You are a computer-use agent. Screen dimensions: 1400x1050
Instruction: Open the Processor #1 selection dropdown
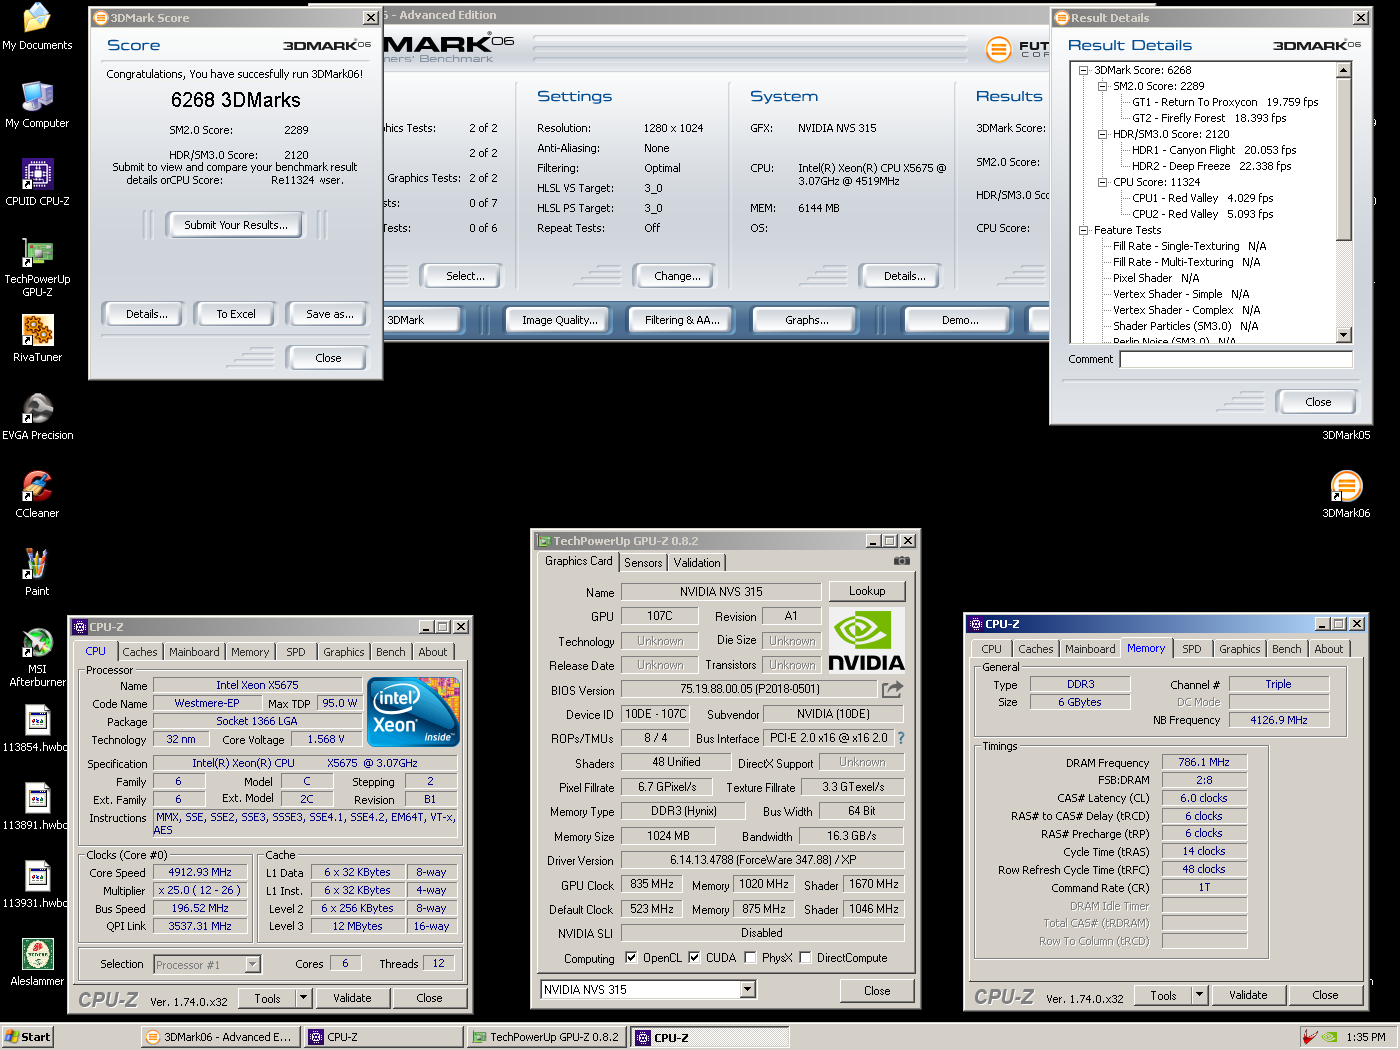[x=253, y=964]
